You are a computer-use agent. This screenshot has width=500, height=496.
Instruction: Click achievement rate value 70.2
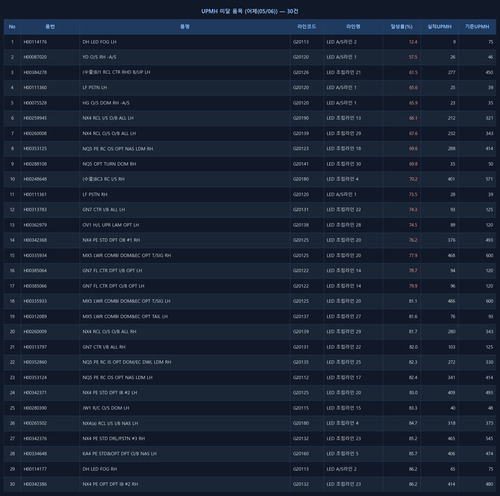point(413,179)
